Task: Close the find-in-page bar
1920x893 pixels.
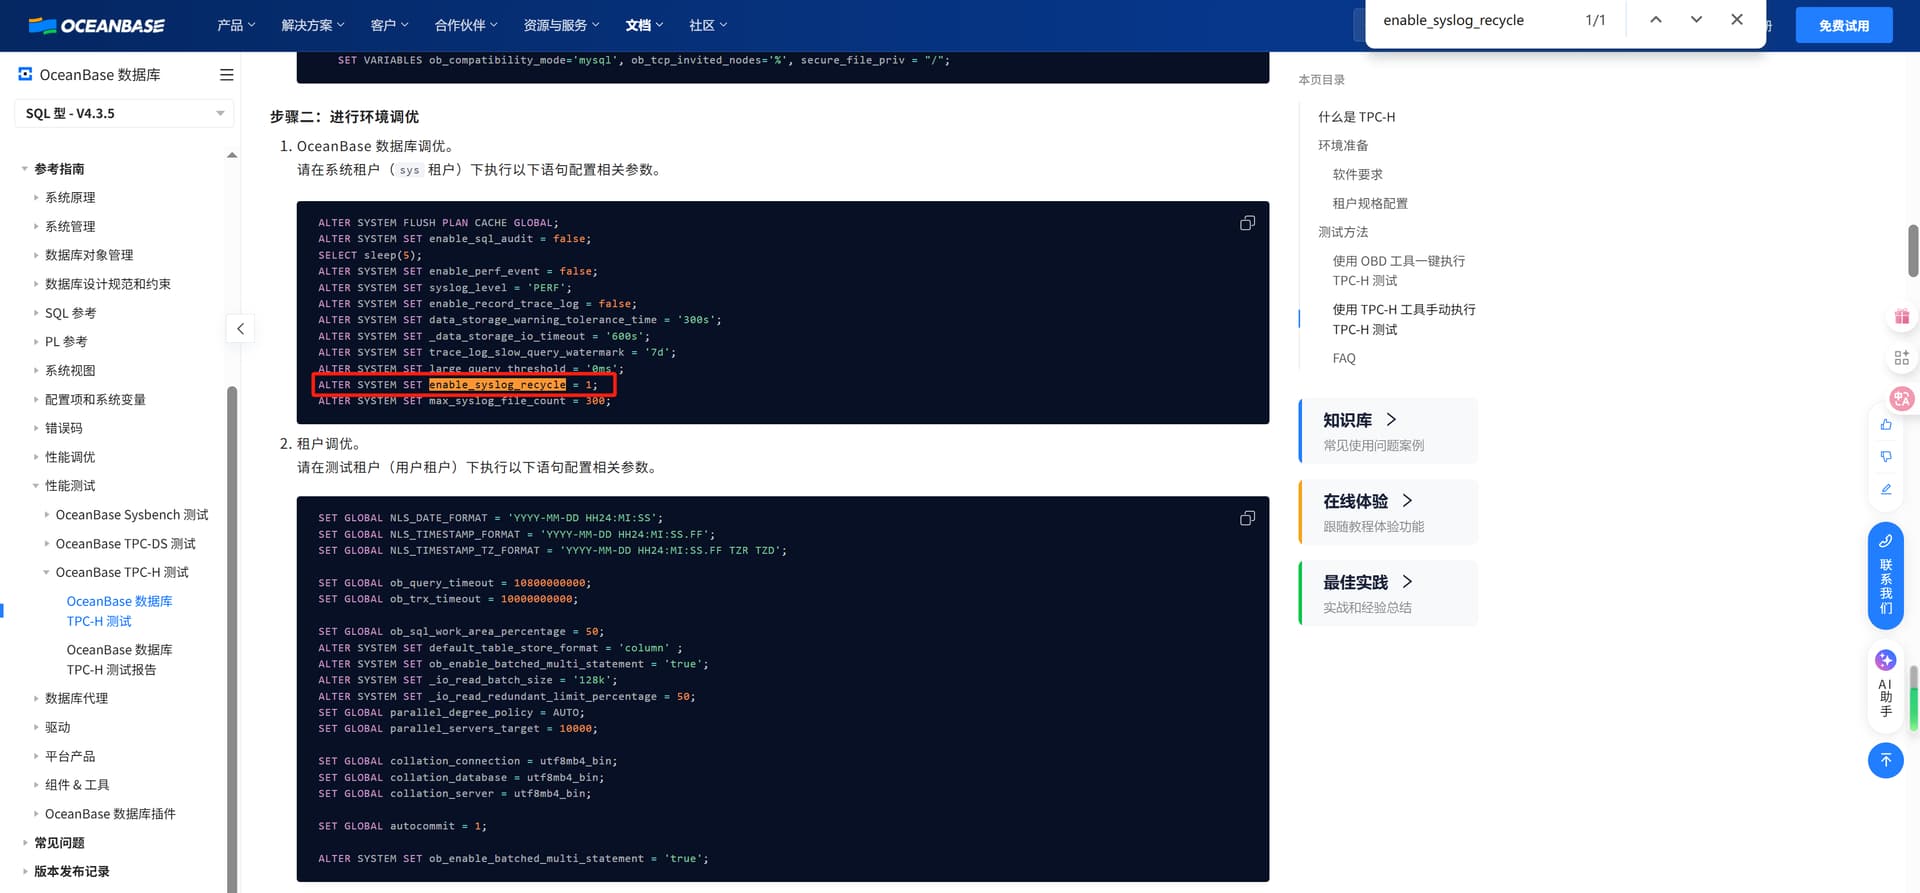Action: (x=1737, y=20)
